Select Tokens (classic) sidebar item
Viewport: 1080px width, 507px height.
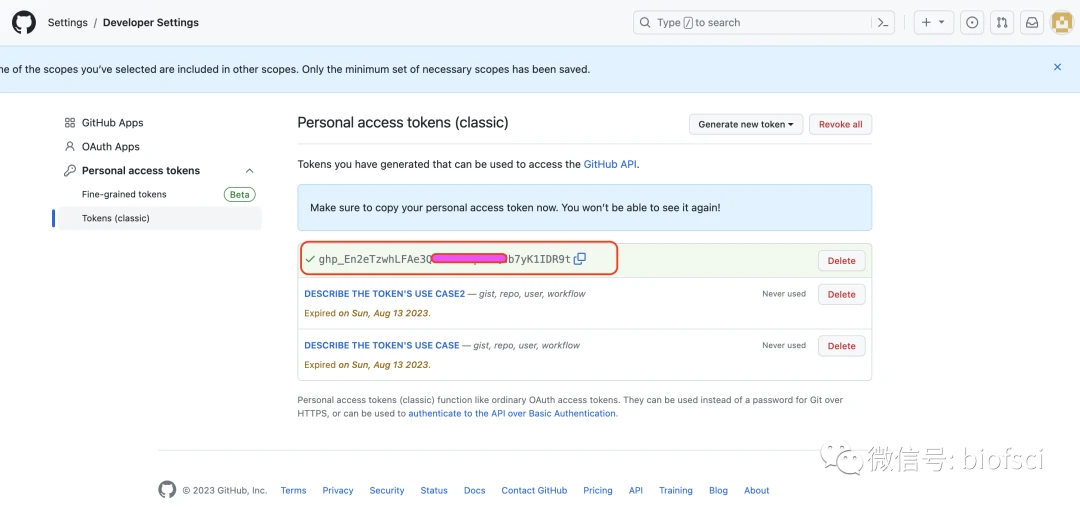(x=115, y=218)
